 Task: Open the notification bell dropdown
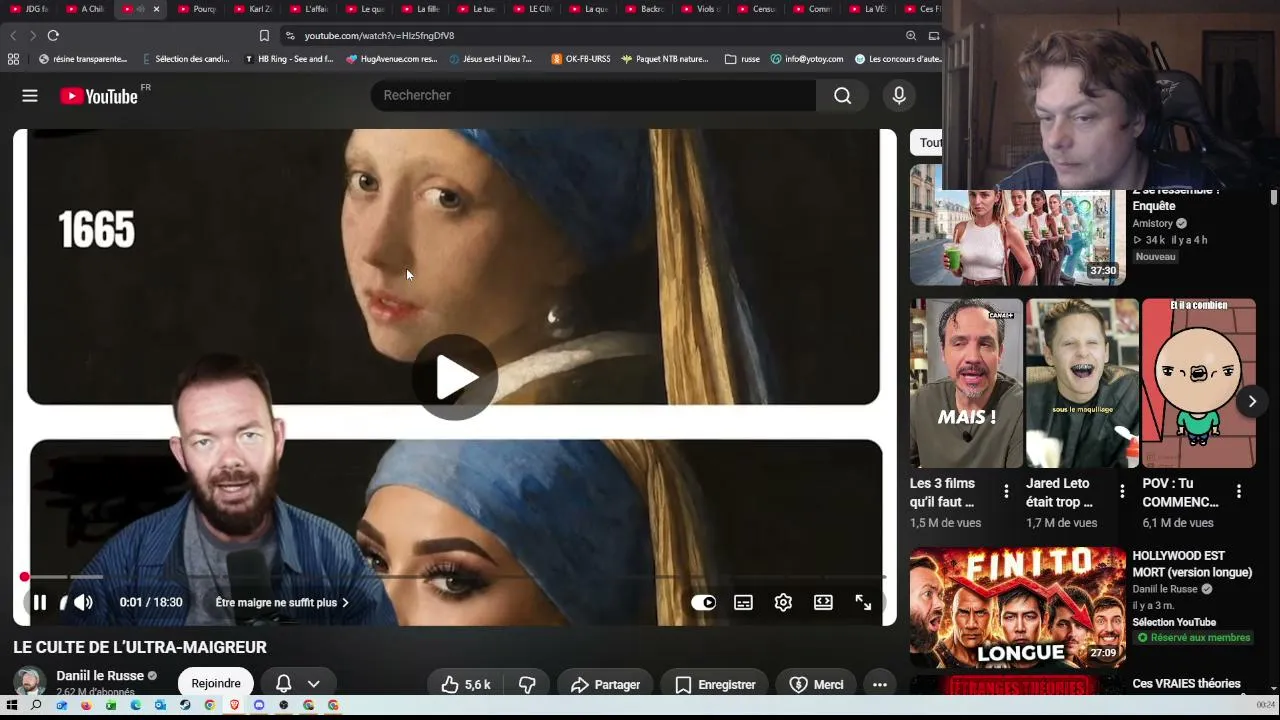(x=298, y=684)
